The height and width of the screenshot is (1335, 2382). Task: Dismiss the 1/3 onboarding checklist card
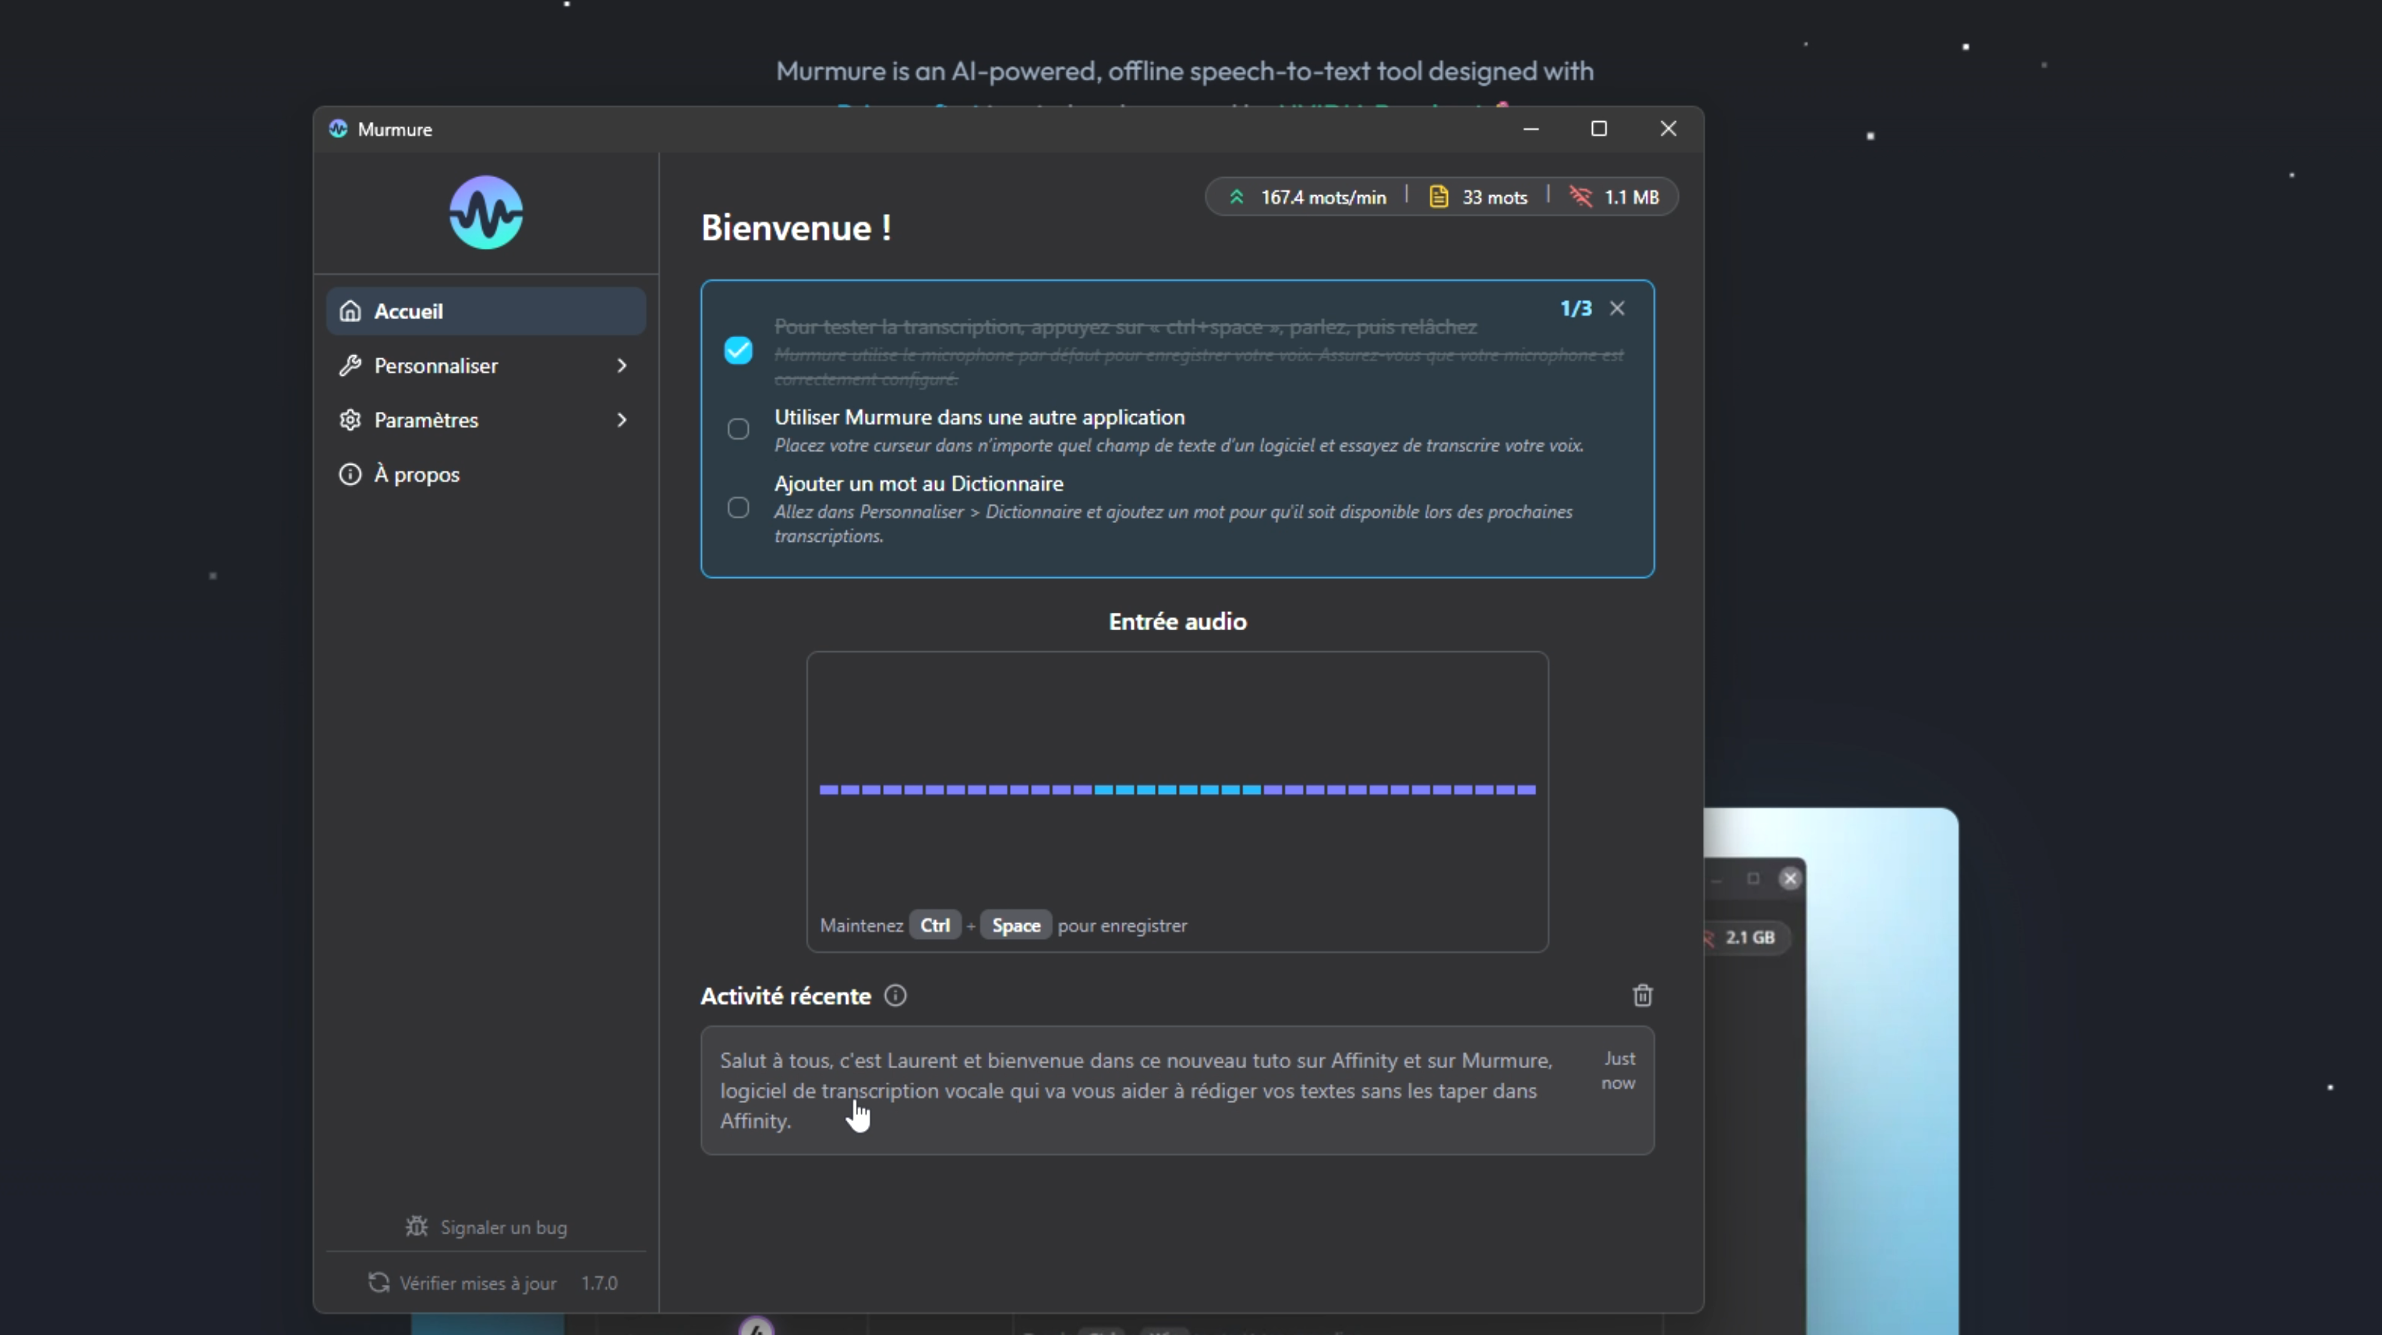(1617, 309)
